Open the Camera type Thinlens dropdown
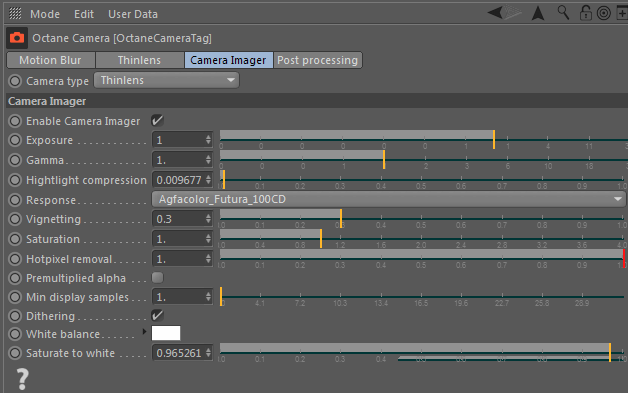 pyautogui.click(x=167, y=80)
